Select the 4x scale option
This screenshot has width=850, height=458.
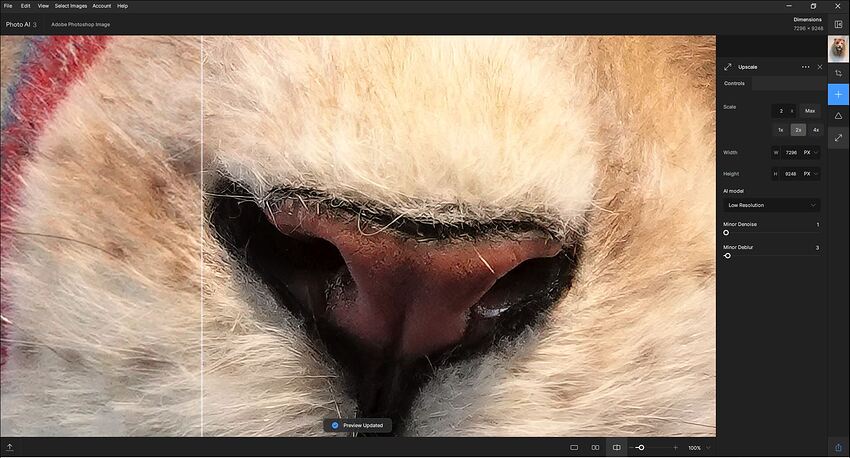pos(815,130)
